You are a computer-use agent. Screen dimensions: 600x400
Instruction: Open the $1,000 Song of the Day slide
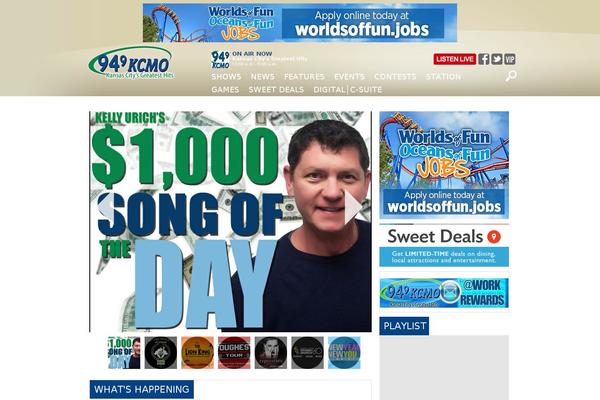[230, 222]
